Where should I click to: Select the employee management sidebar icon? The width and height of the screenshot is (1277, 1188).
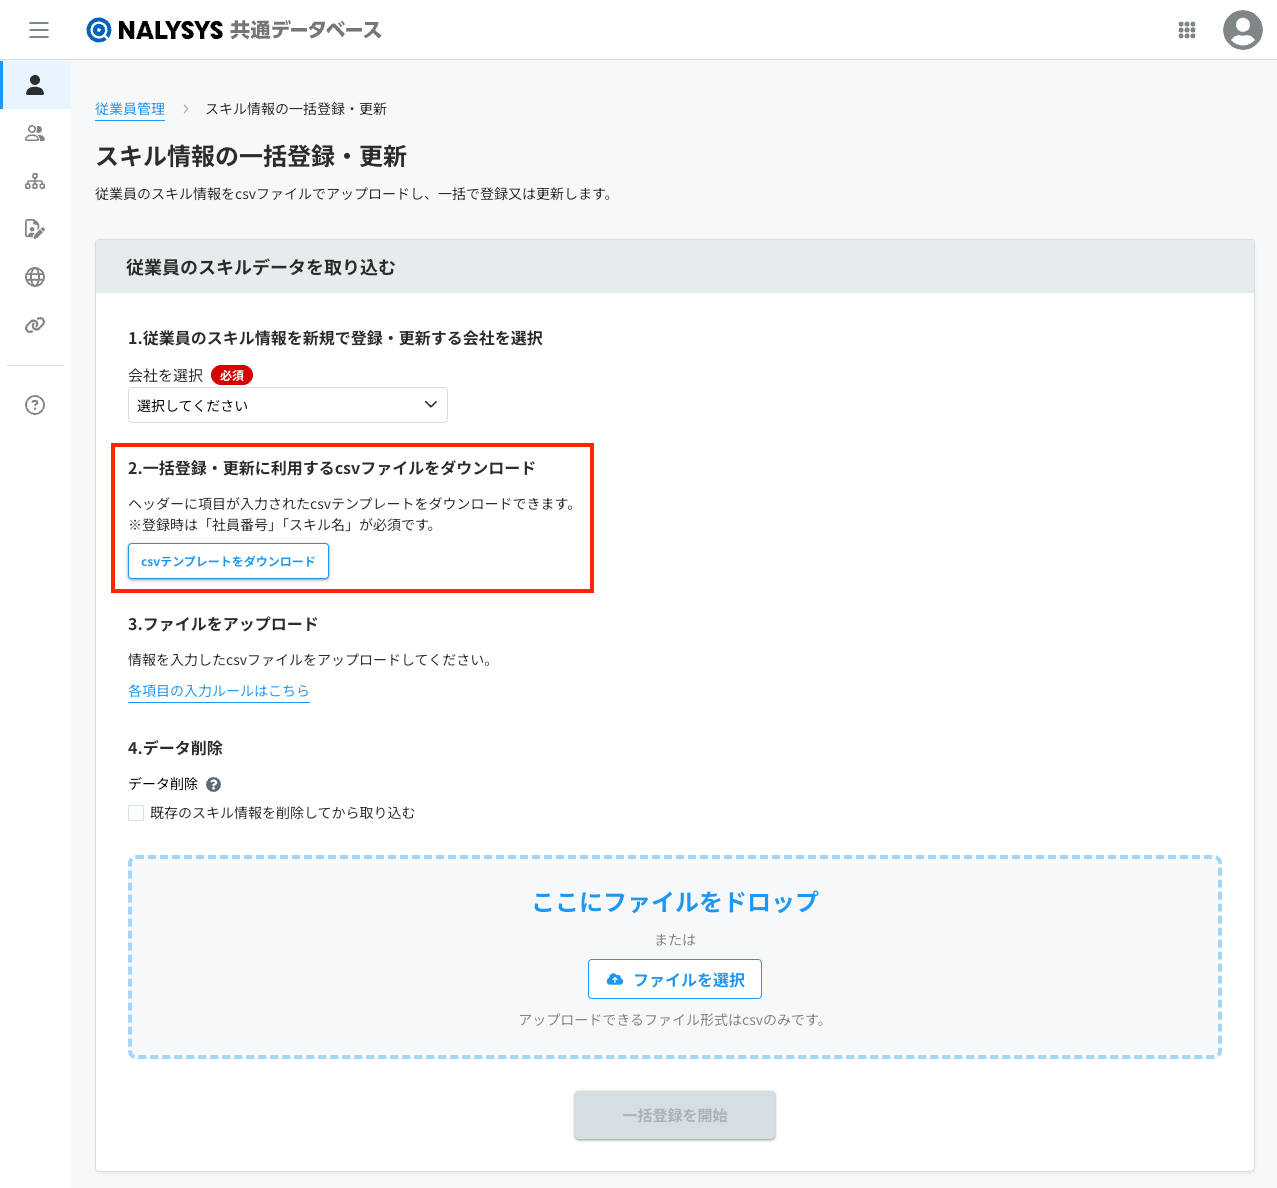click(35, 85)
